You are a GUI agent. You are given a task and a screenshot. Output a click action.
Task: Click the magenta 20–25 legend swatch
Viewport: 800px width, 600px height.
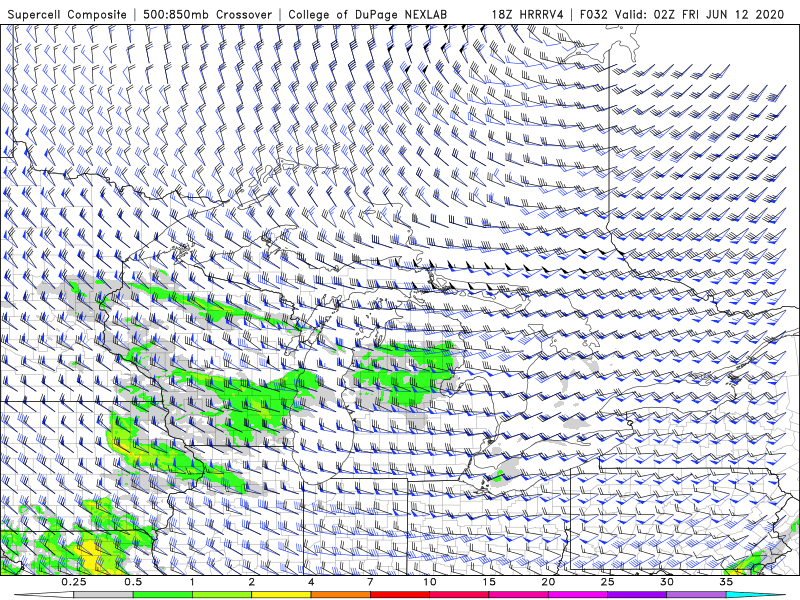pyautogui.click(x=578, y=595)
